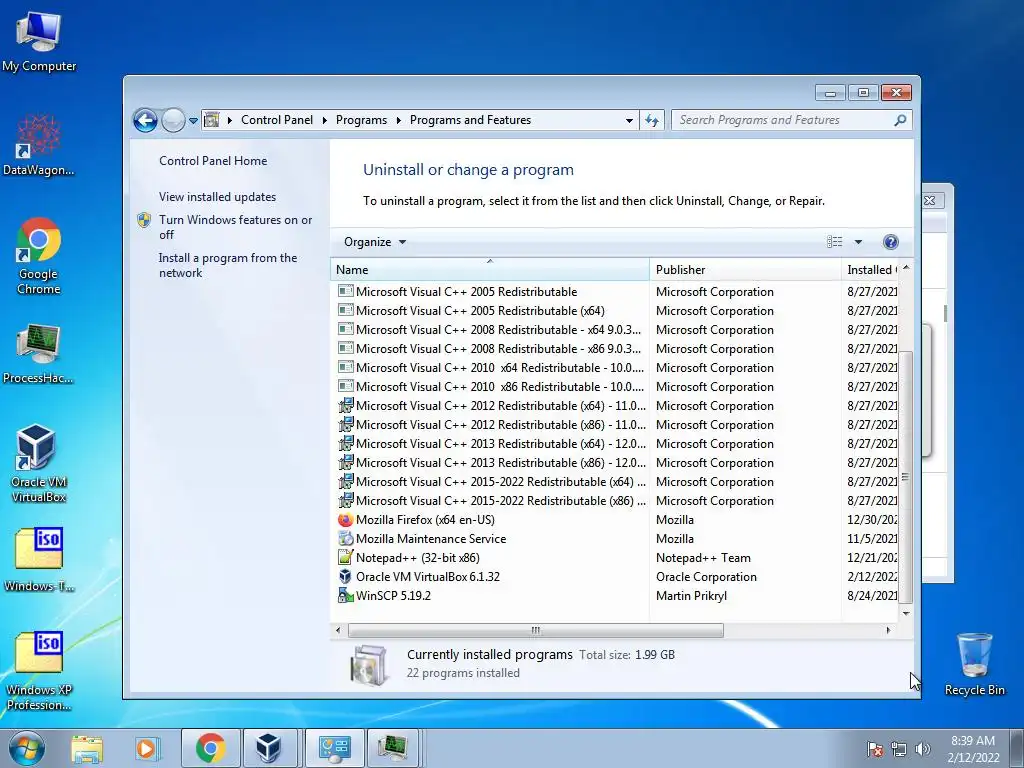
Task: Click the search magnifier icon
Action: tap(900, 120)
